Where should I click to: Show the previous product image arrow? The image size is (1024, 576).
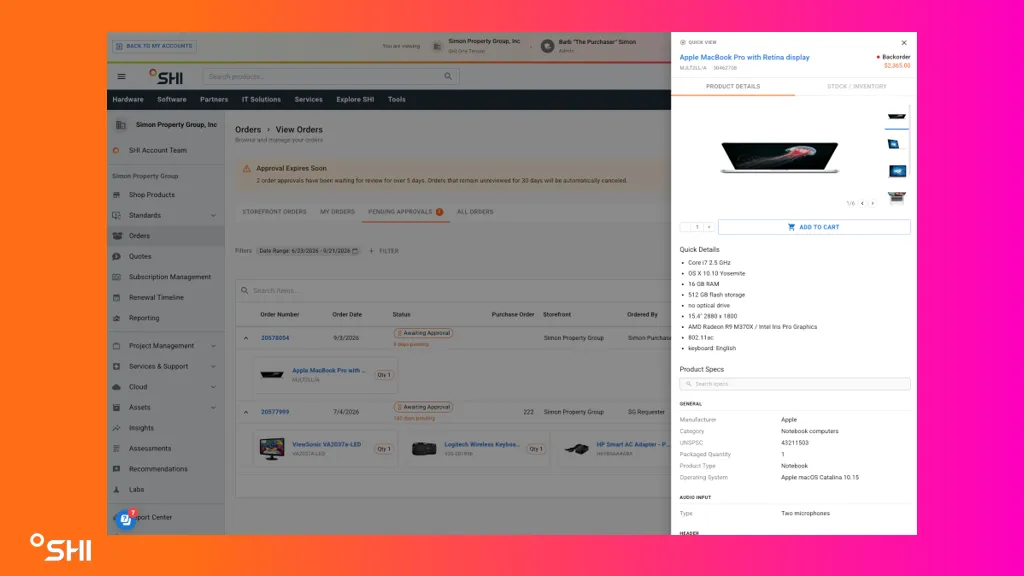pos(862,203)
